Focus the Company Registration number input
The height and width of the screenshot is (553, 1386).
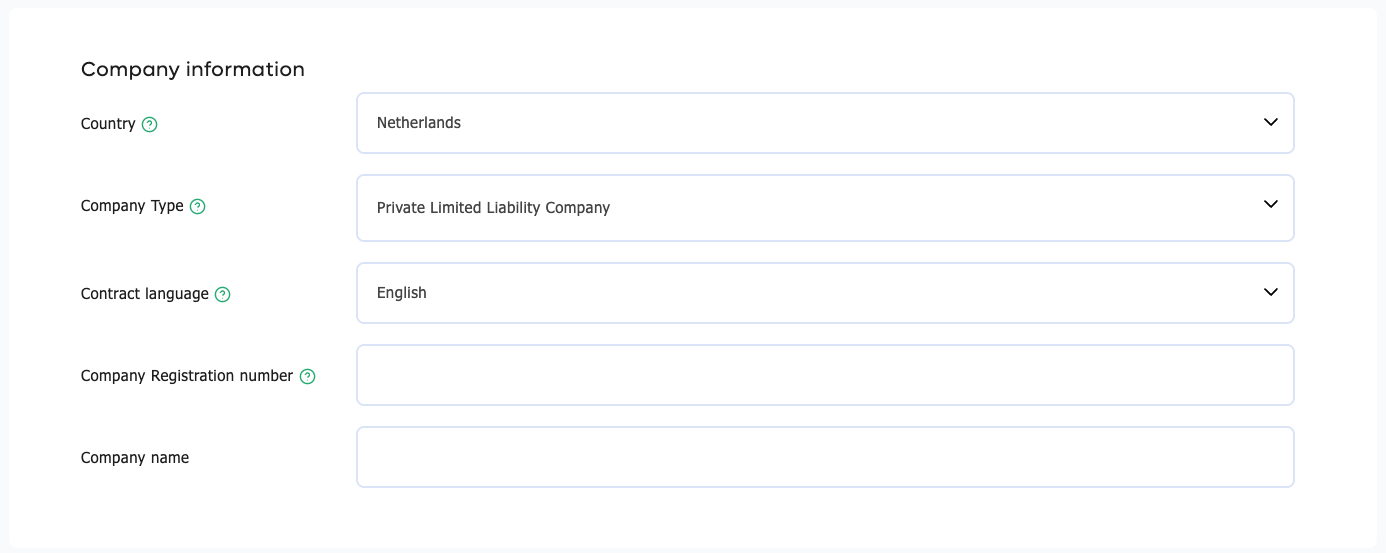[x=825, y=375]
